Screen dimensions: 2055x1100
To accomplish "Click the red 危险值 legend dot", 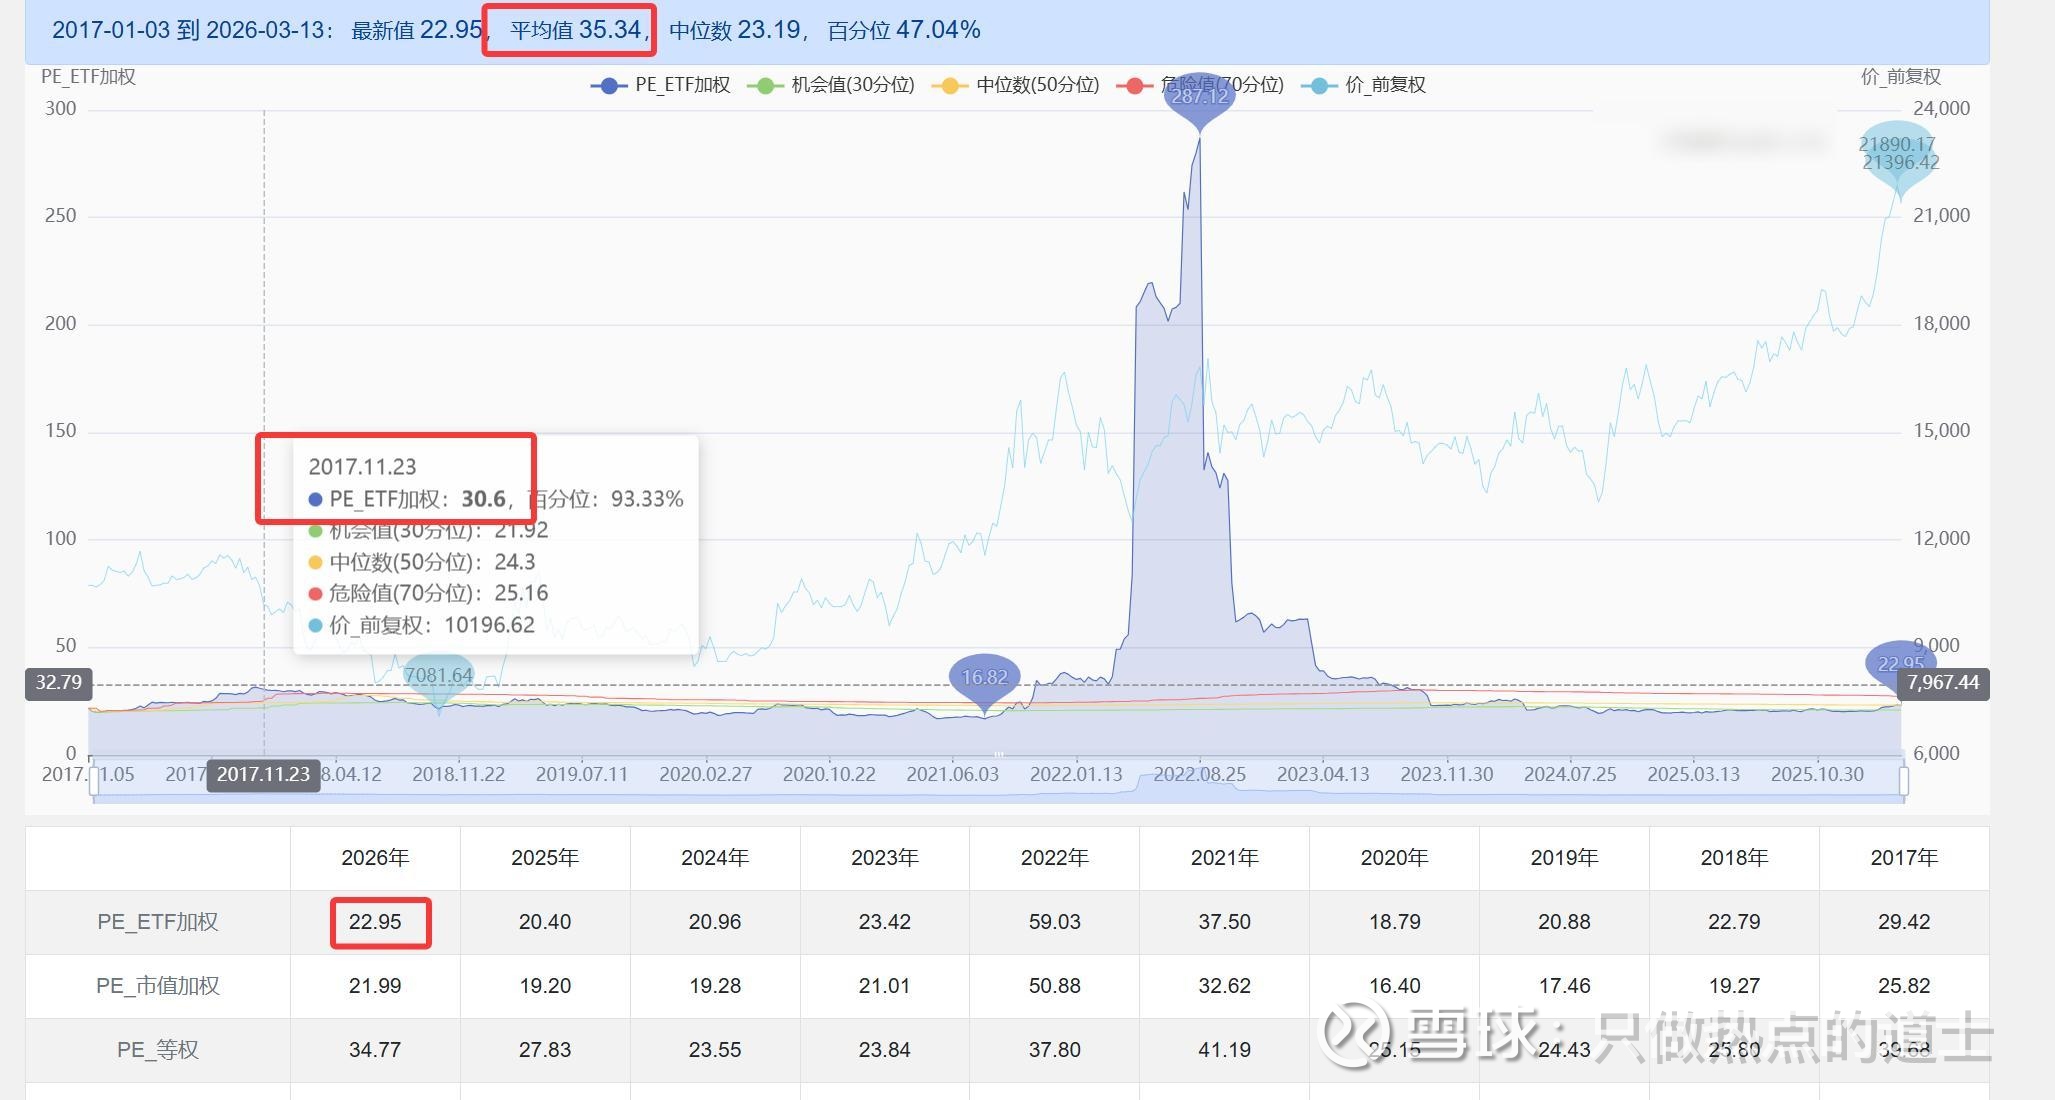I will click(1134, 85).
